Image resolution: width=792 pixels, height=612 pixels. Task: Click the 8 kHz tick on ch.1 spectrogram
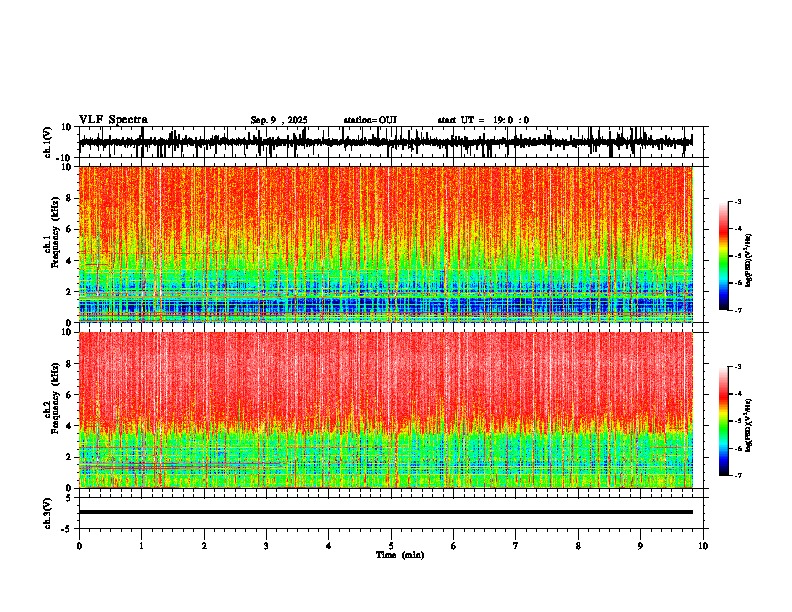(x=70, y=198)
